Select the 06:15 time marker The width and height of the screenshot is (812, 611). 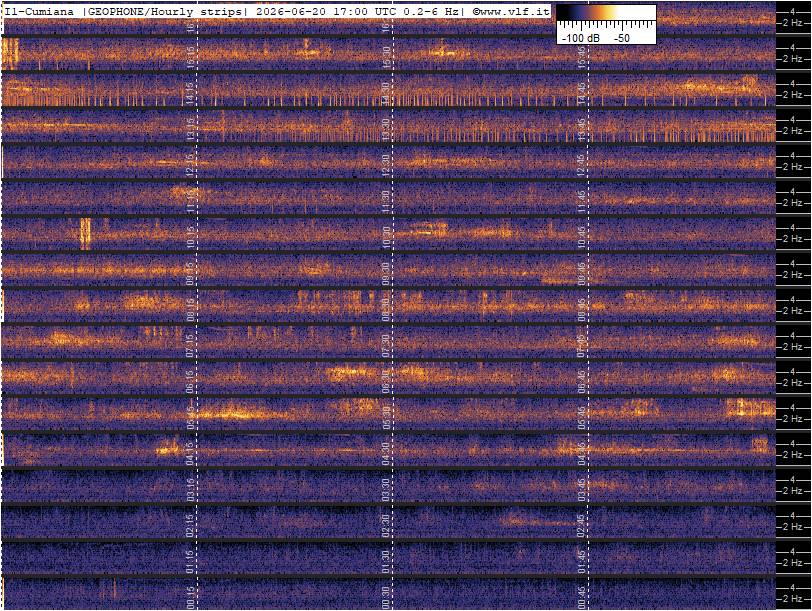(190, 382)
